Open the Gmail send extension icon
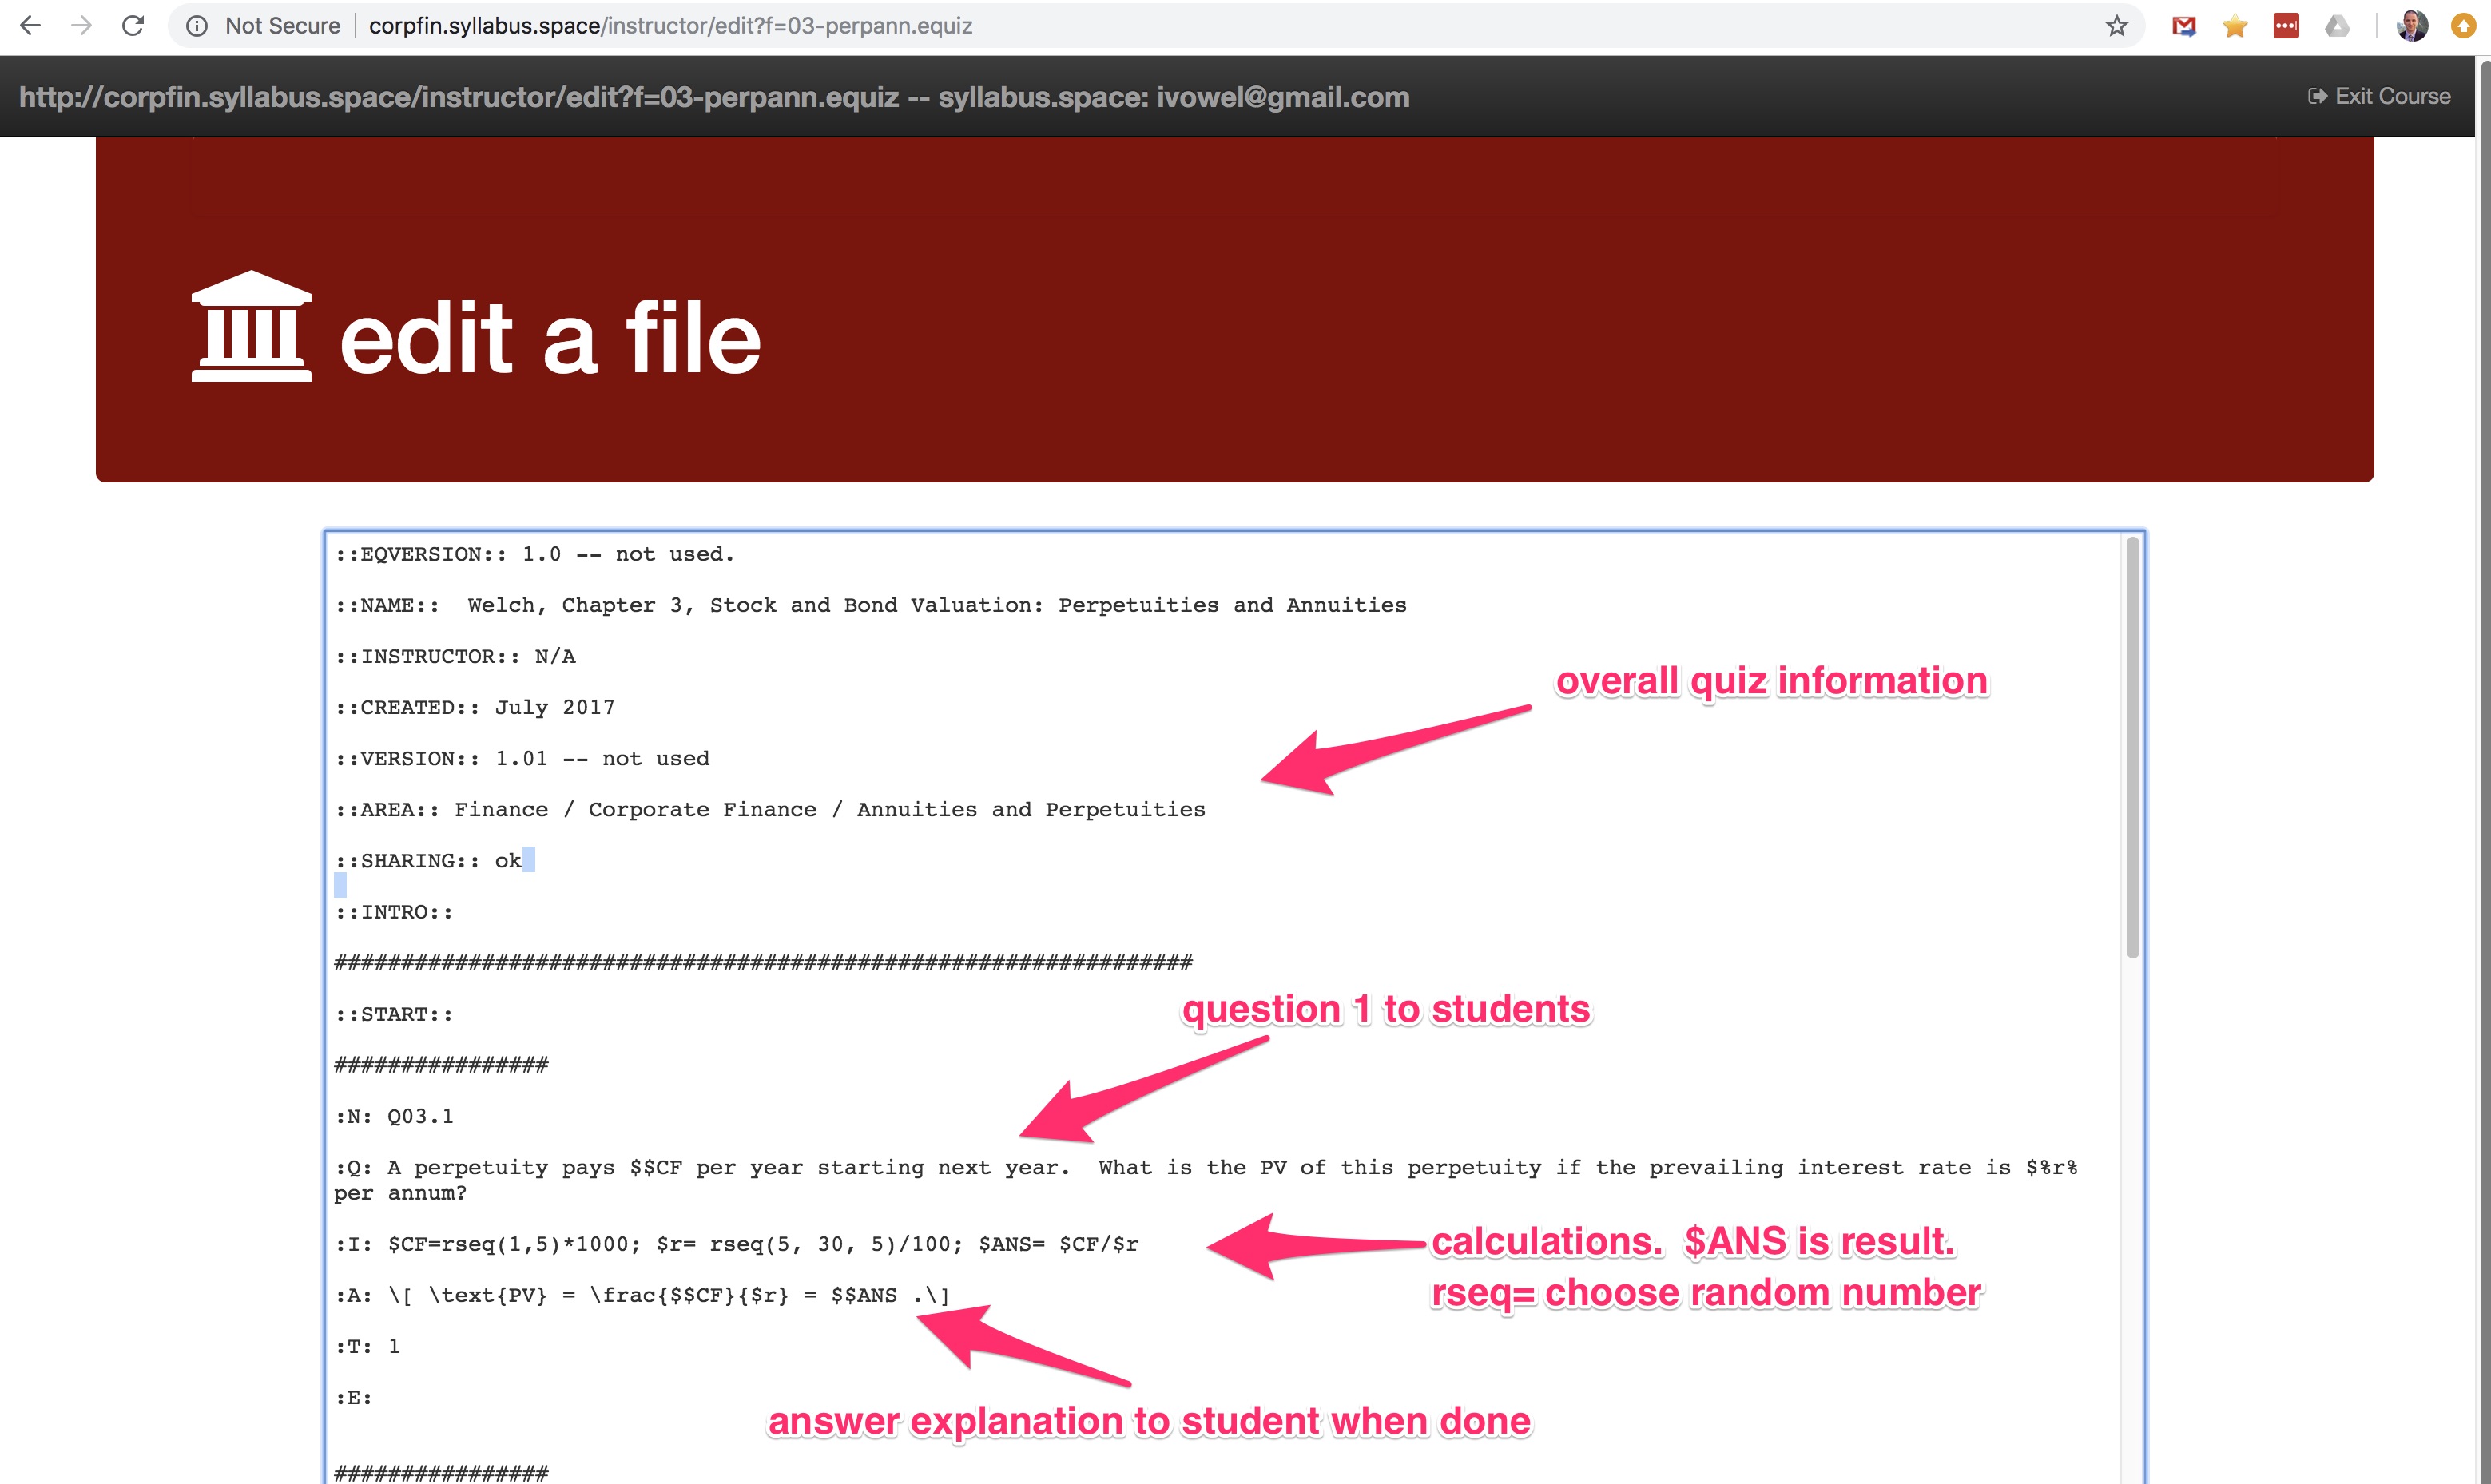This screenshot has height=1484, width=2491. coord(2184,26)
